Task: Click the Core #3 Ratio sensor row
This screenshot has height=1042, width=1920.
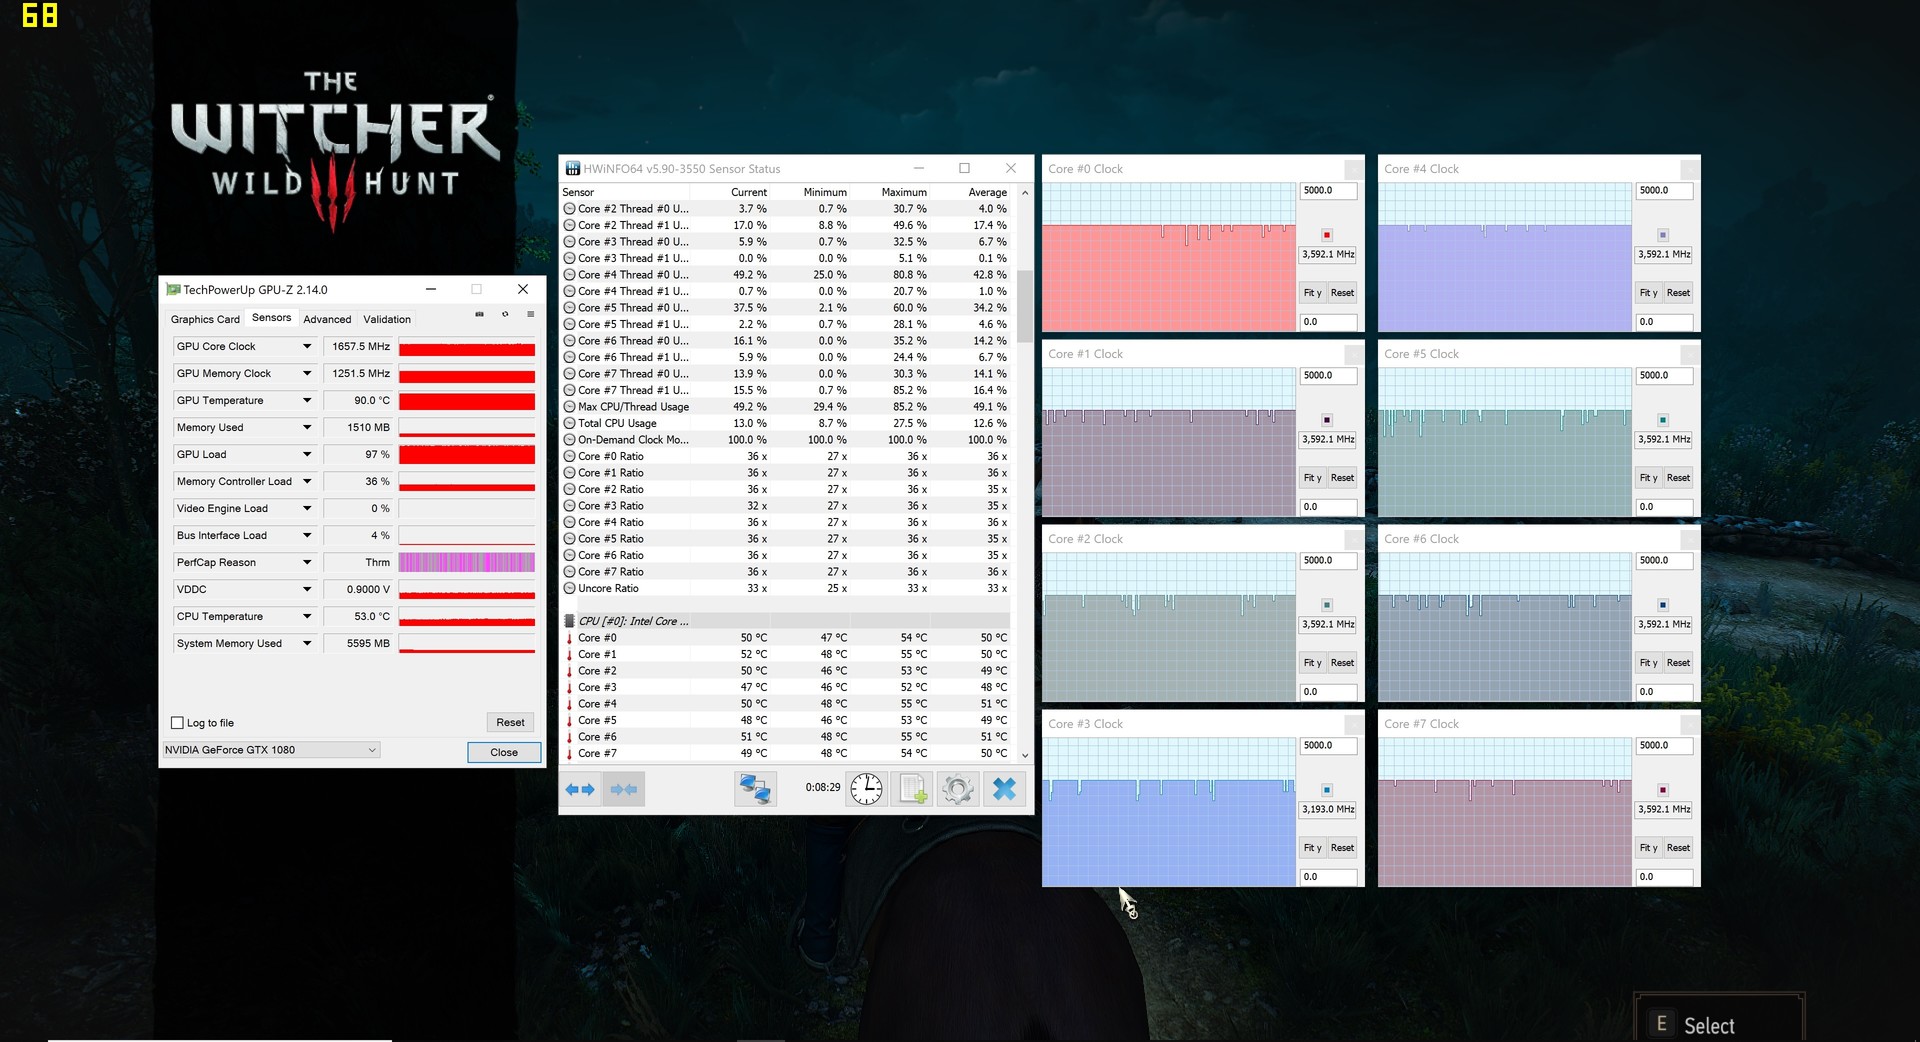Action: click(786, 506)
